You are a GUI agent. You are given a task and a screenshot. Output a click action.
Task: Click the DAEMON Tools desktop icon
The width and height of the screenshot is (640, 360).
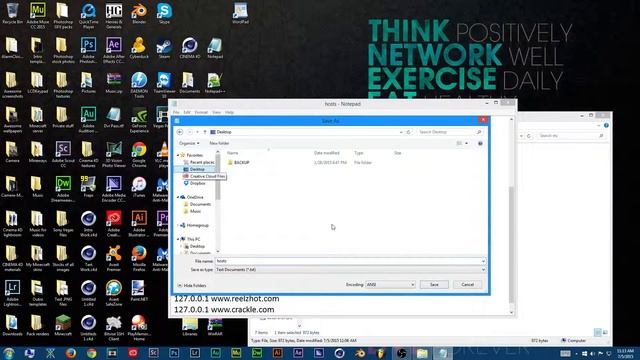point(139,85)
